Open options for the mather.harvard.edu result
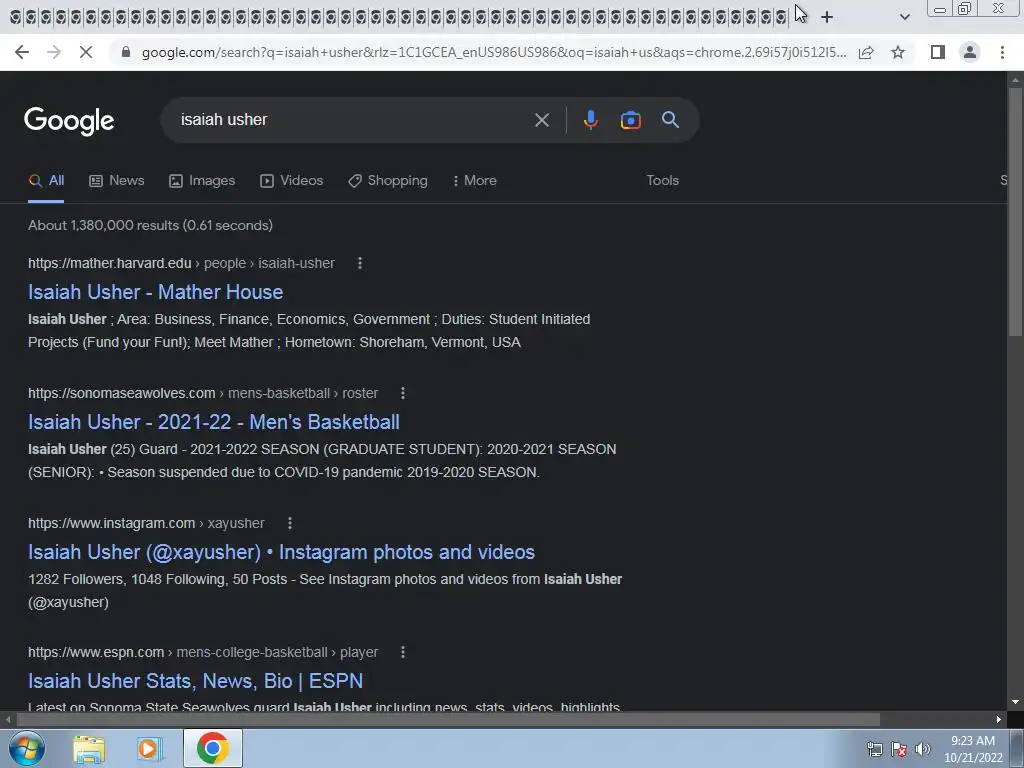The height and width of the screenshot is (768, 1024). pos(360,263)
